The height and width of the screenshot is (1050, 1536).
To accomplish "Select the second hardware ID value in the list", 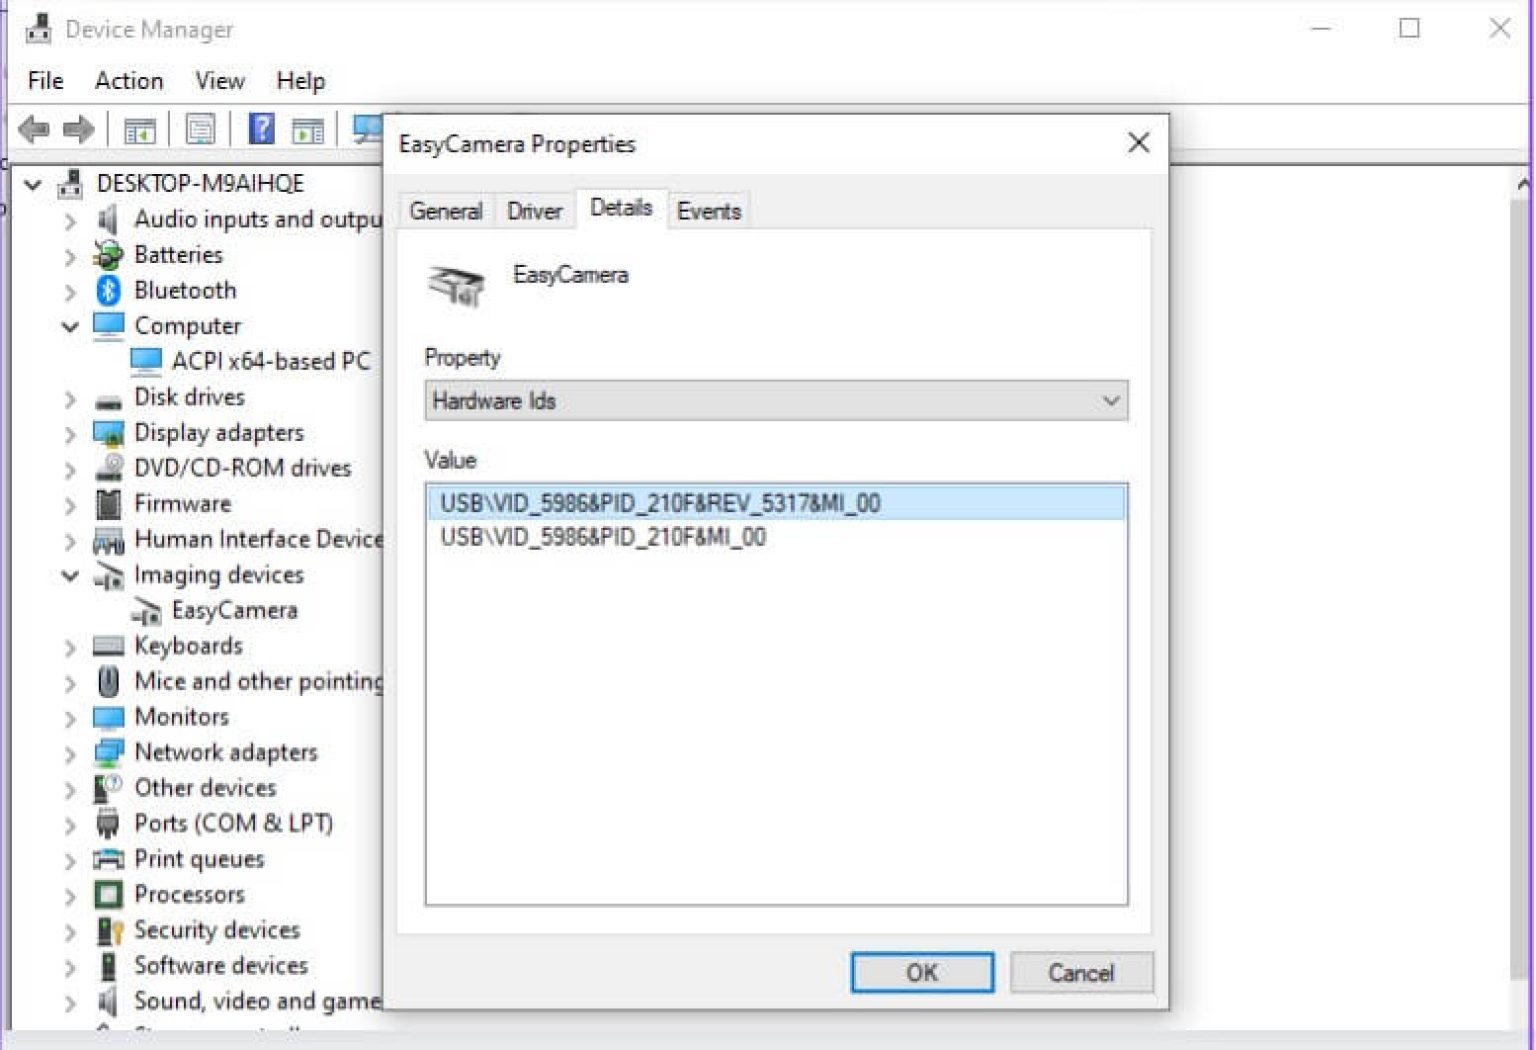I will [603, 536].
